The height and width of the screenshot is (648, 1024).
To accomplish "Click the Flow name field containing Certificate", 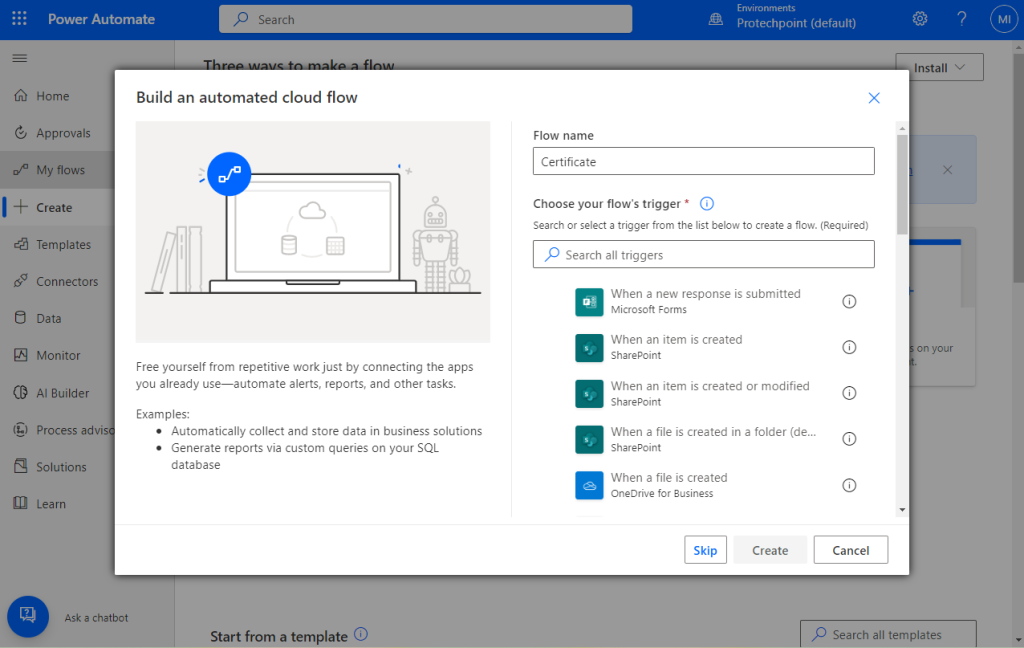I will [703, 161].
